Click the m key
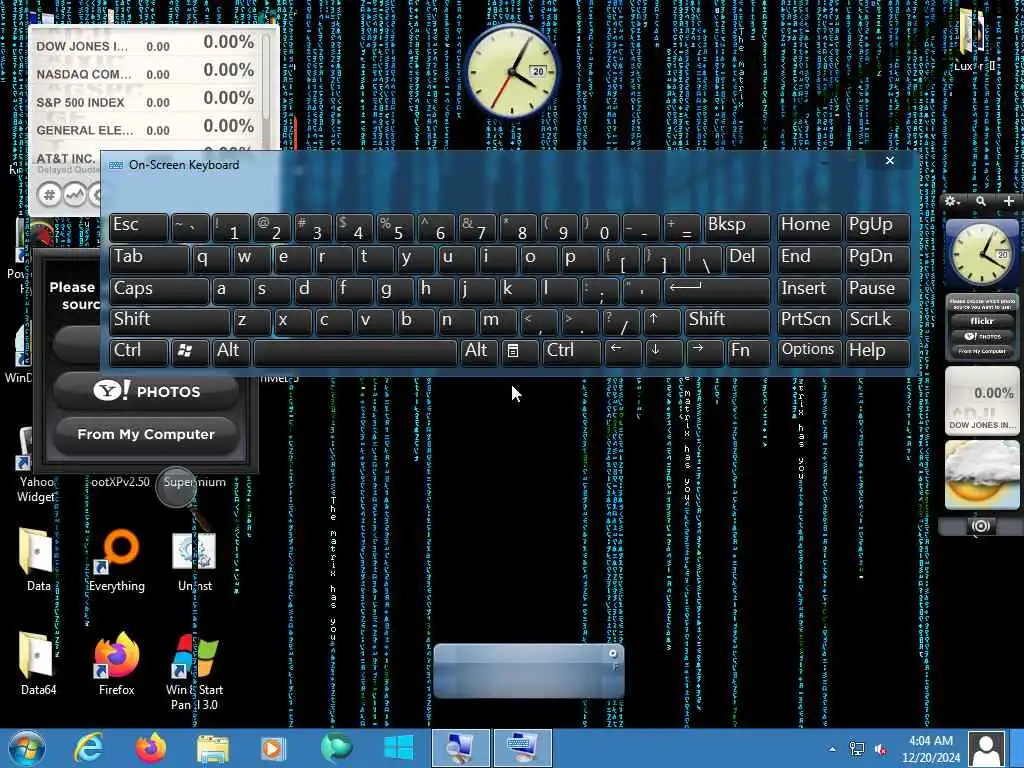Image resolution: width=1024 pixels, height=768 pixels. (498, 321)
